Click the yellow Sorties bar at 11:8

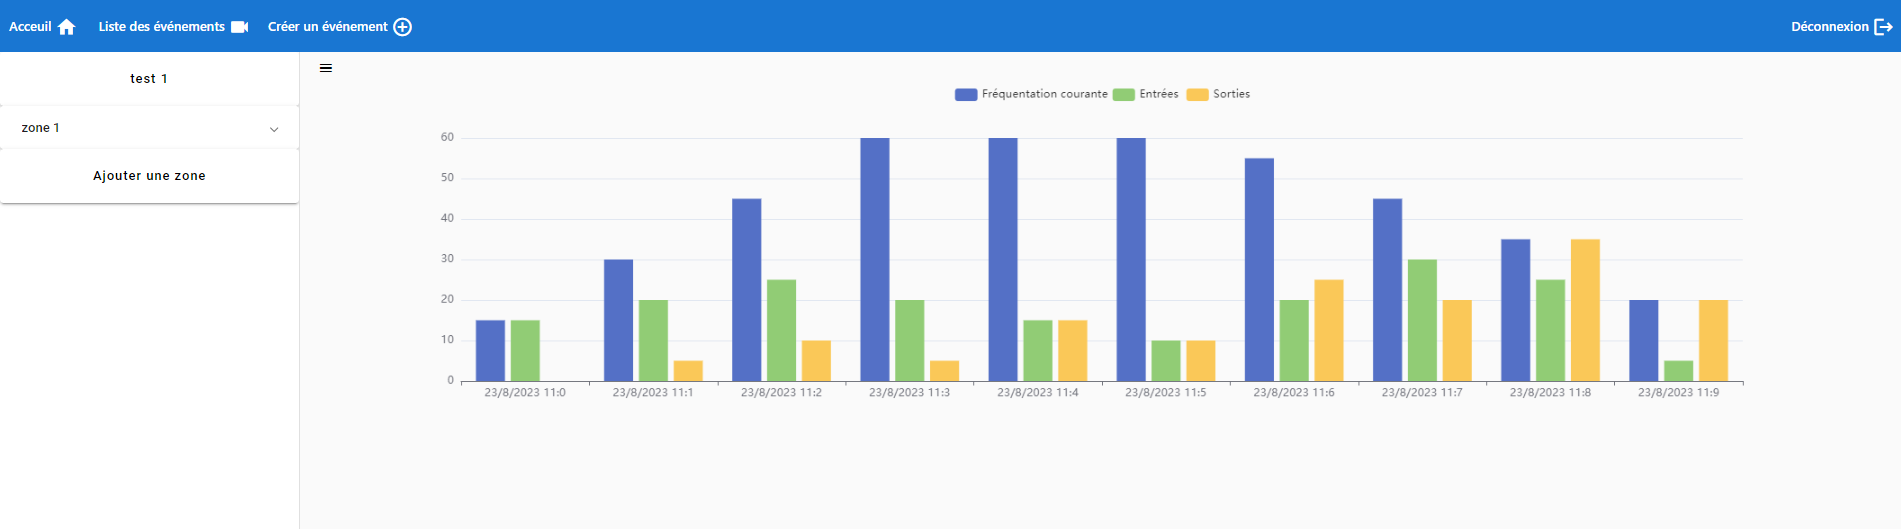1585,310
